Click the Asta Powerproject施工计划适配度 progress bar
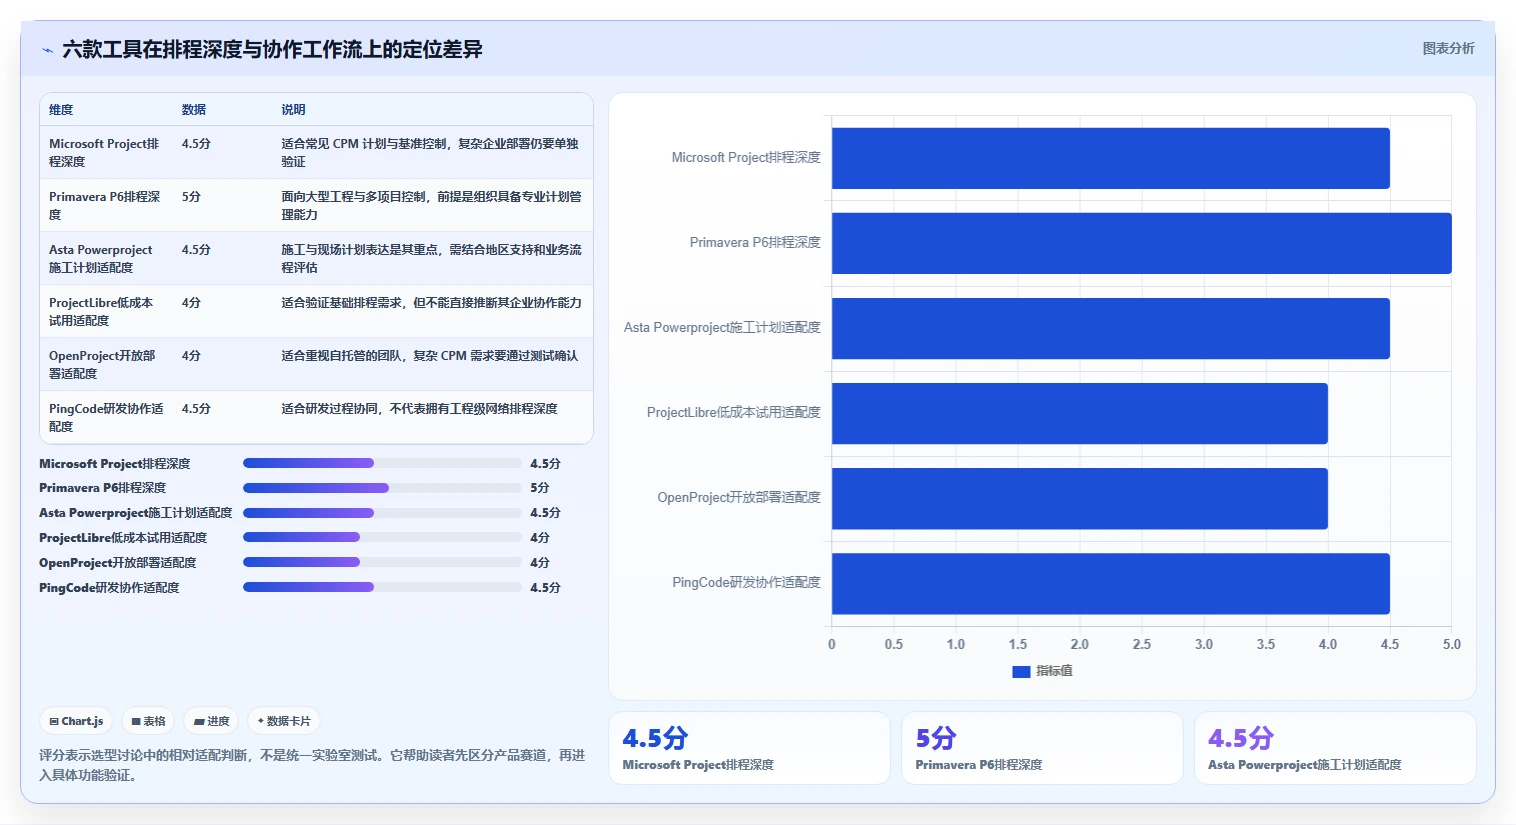Viewport: 1516px width, 825px height. coord(382,513)
